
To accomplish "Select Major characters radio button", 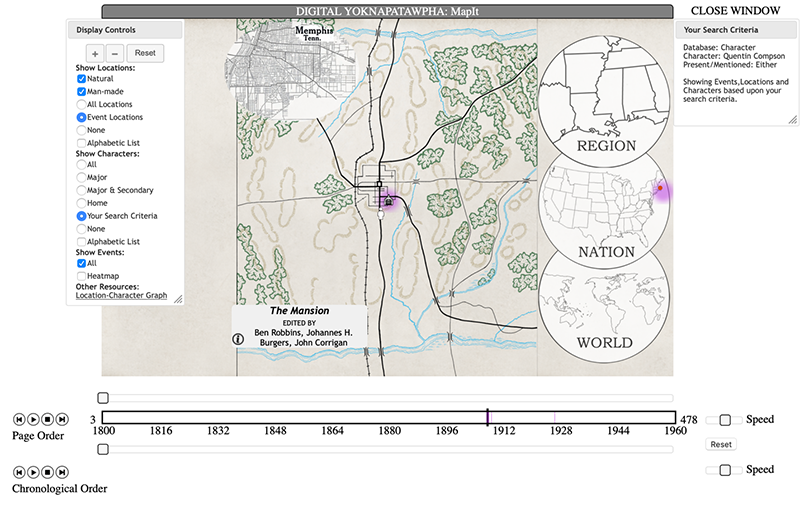I will tap(81, 177).
